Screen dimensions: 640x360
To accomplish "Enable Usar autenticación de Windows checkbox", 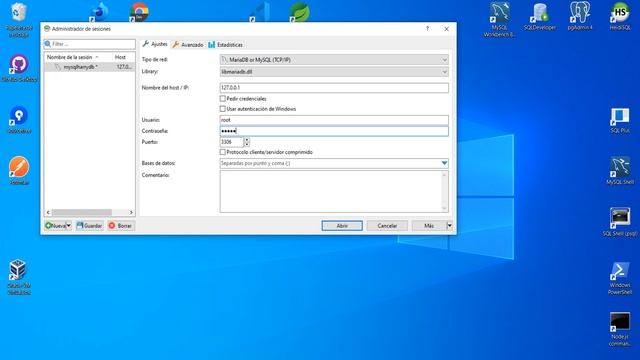I will click(x=222, y=109).
